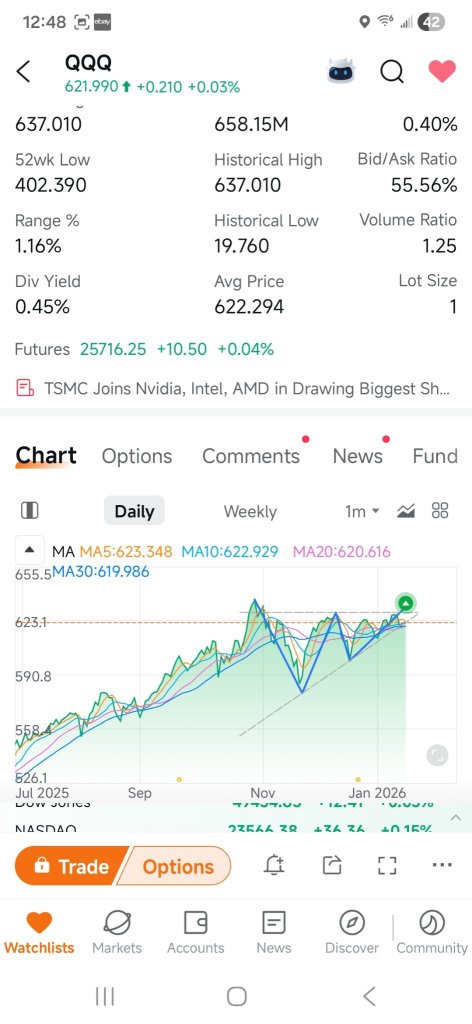Open the robot AI assistant icon
Image resolution: width=472 pixels, height=1024 pixels.
coord(341,71)
